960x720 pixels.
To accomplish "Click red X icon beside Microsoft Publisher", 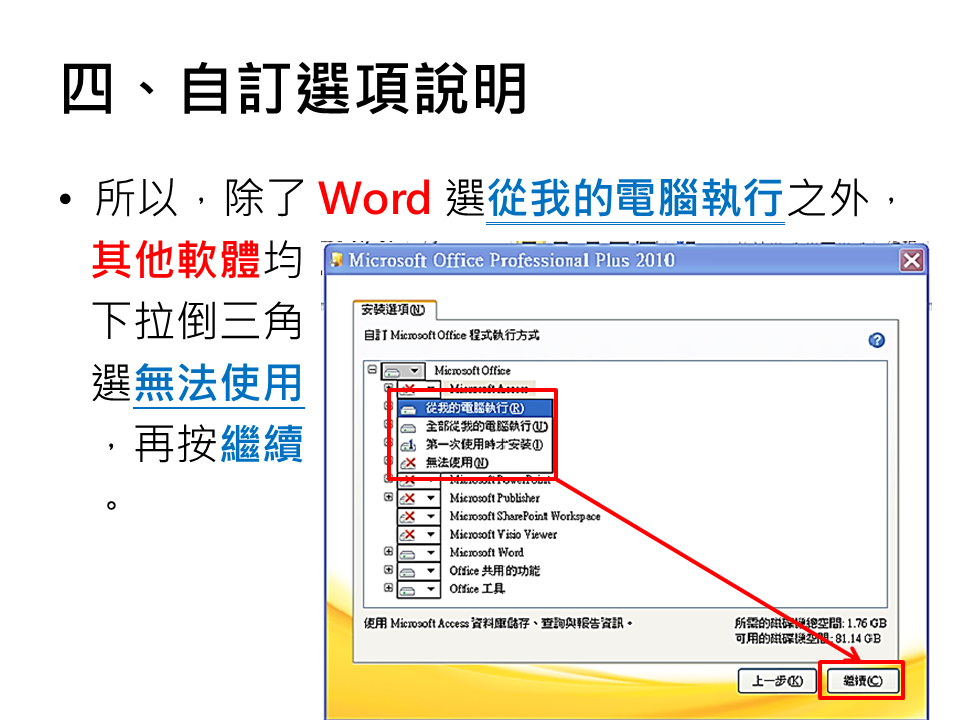I will (x=409, y=498).
